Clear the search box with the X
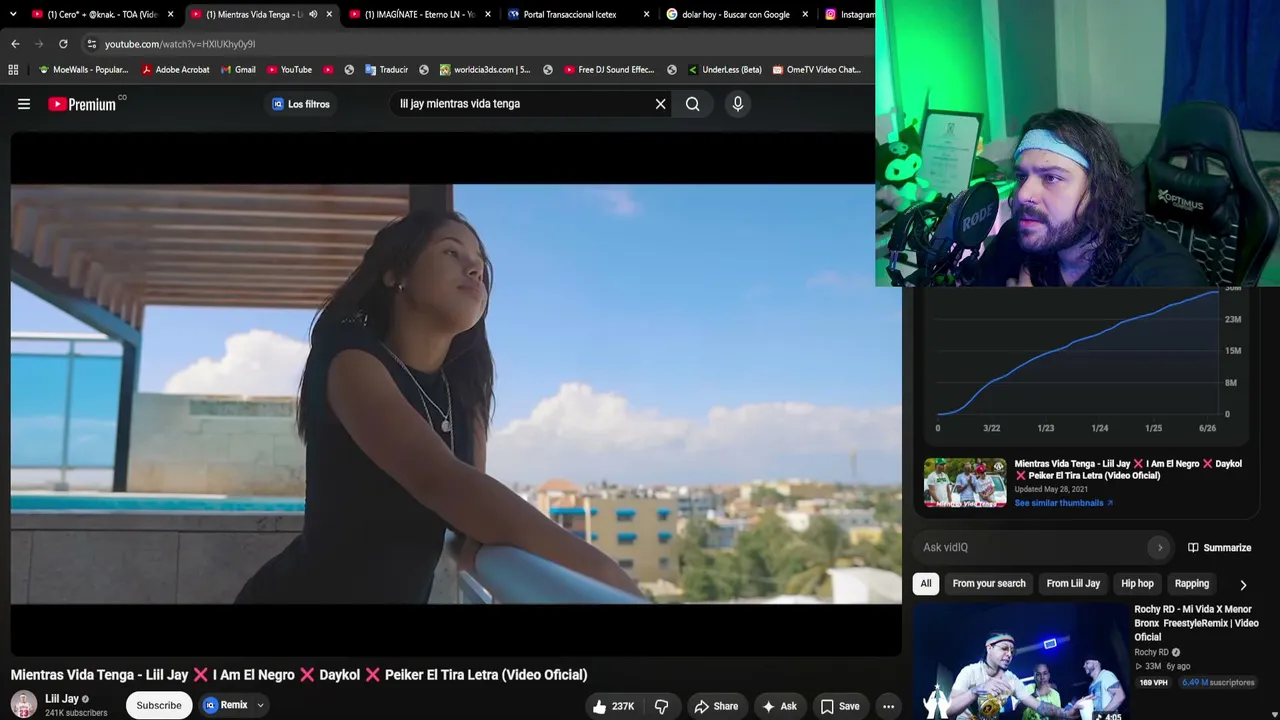Image resolution: width=1280 pixels, height=720 pixels. pos(660,104)
